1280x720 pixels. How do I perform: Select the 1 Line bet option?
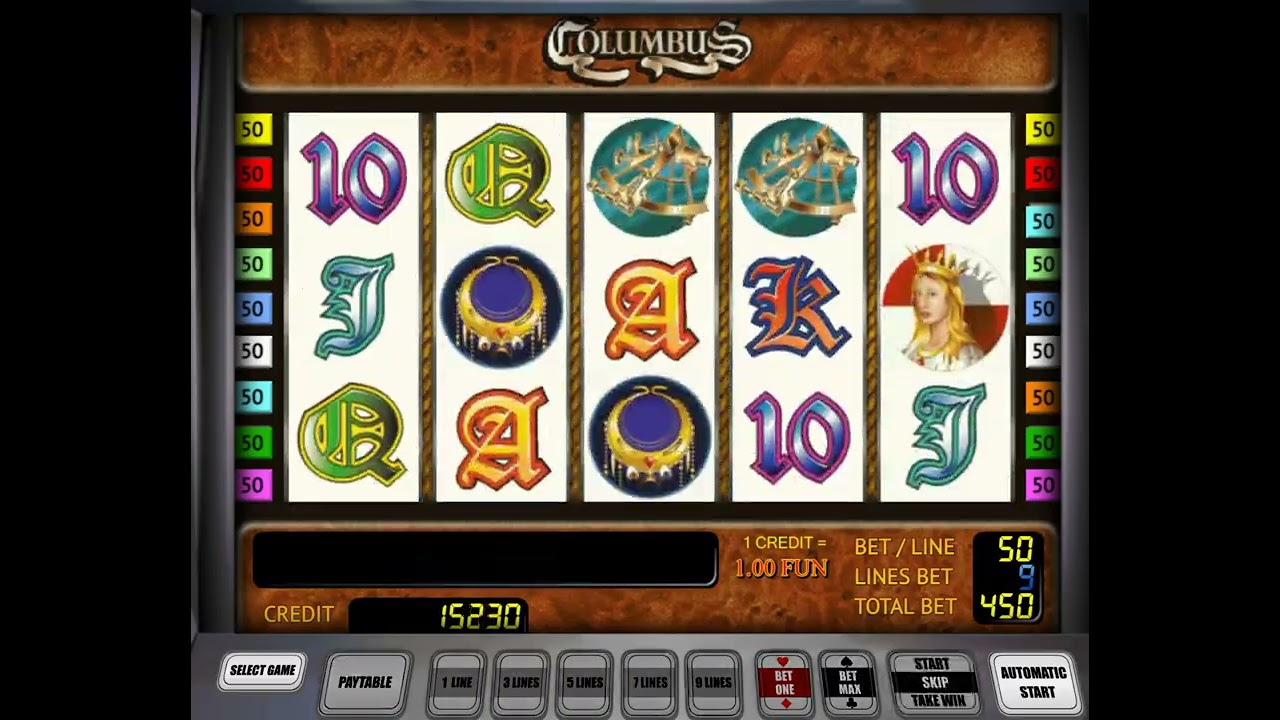(x=457, y=683)
